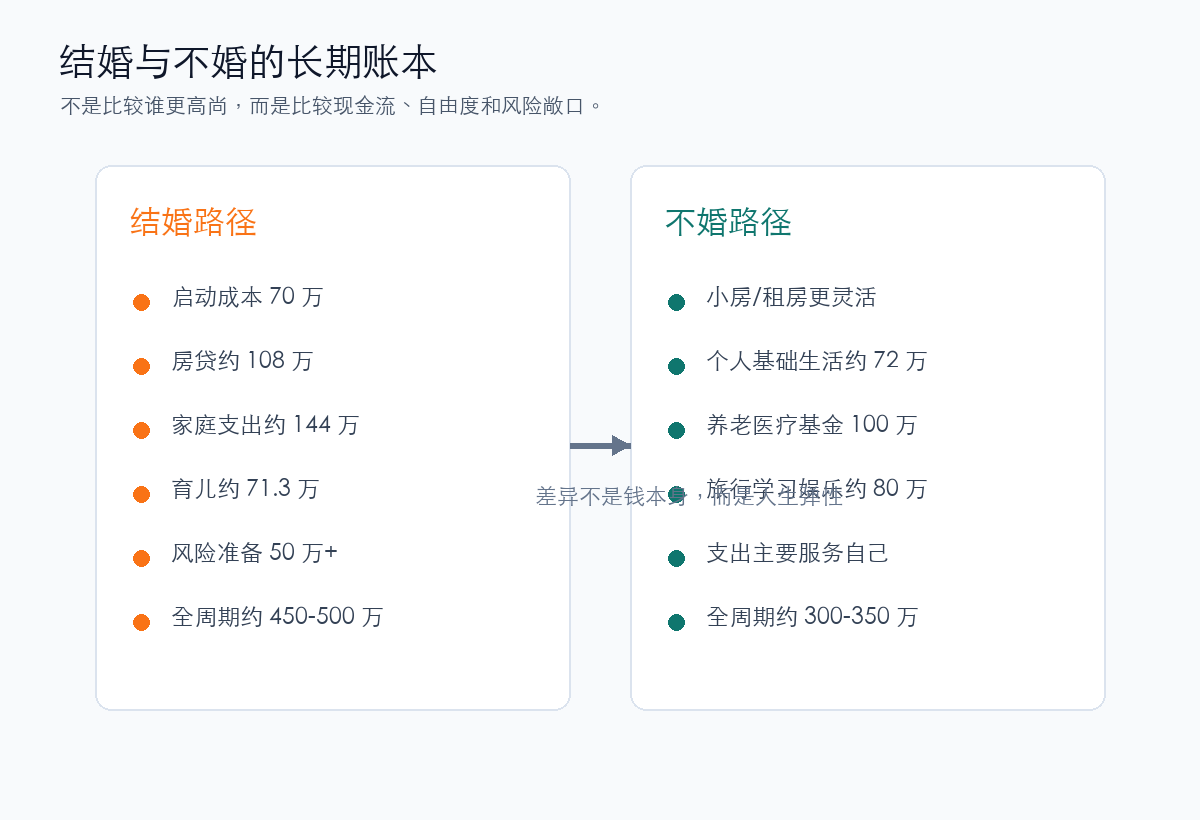The image size is (1200, 820).
Task: Click the orange bullet beside 全周期约 450-500 万
Action: 141,622
